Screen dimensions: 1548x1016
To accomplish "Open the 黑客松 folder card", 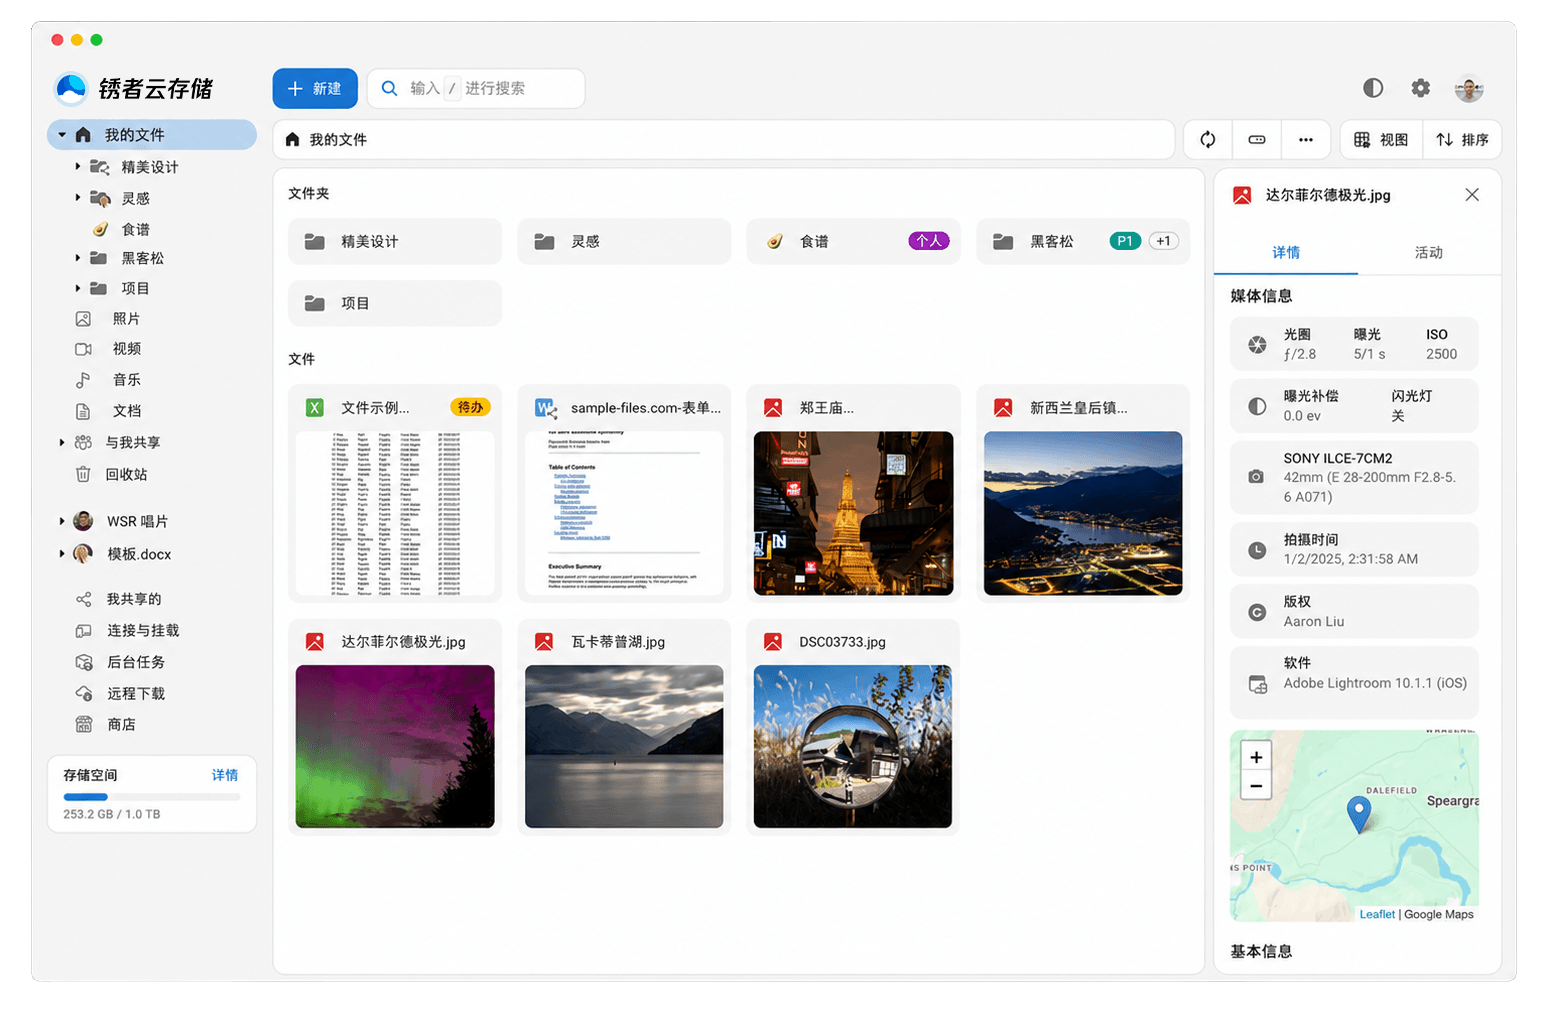I will (1083, 241).
